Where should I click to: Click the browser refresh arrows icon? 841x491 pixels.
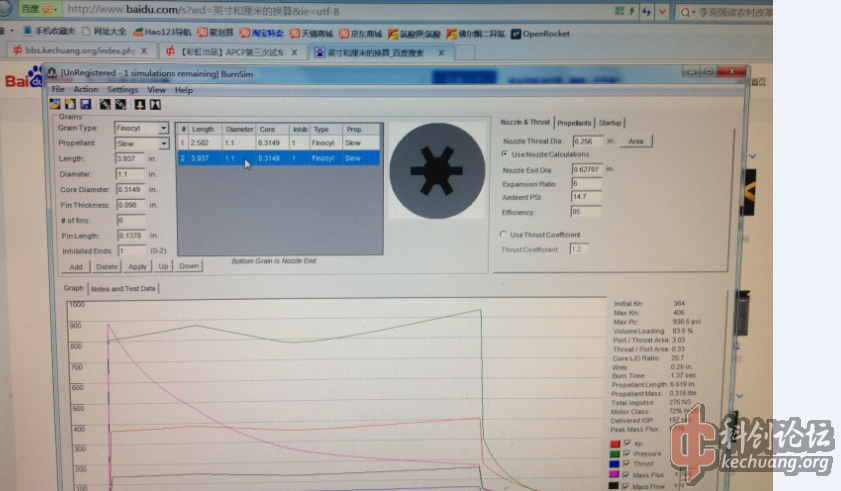pyautogui.click(x=647, y=11)
